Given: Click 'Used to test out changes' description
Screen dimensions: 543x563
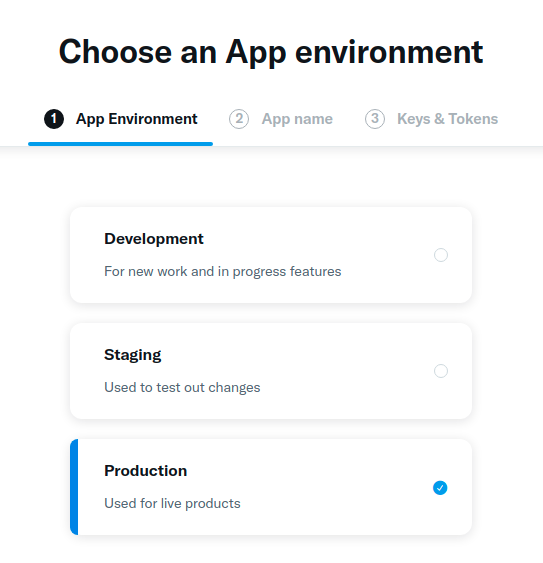Looking at the screenshot, I should [182, 388].
